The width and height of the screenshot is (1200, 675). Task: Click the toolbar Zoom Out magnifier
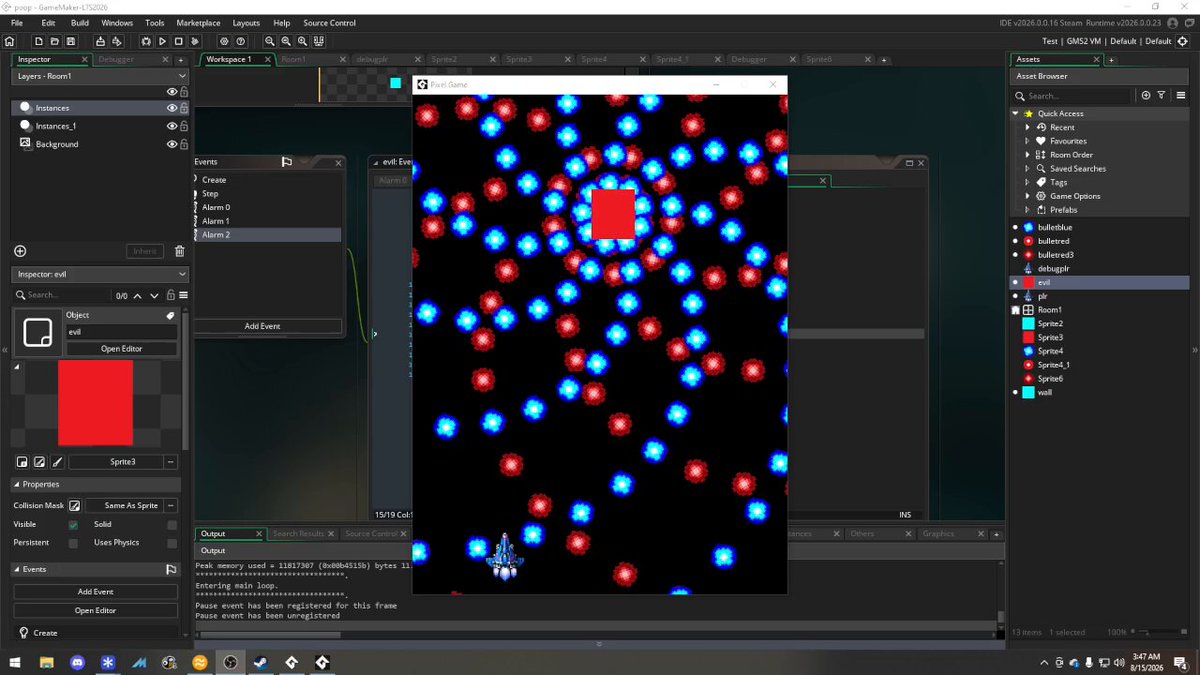[286, 42]
